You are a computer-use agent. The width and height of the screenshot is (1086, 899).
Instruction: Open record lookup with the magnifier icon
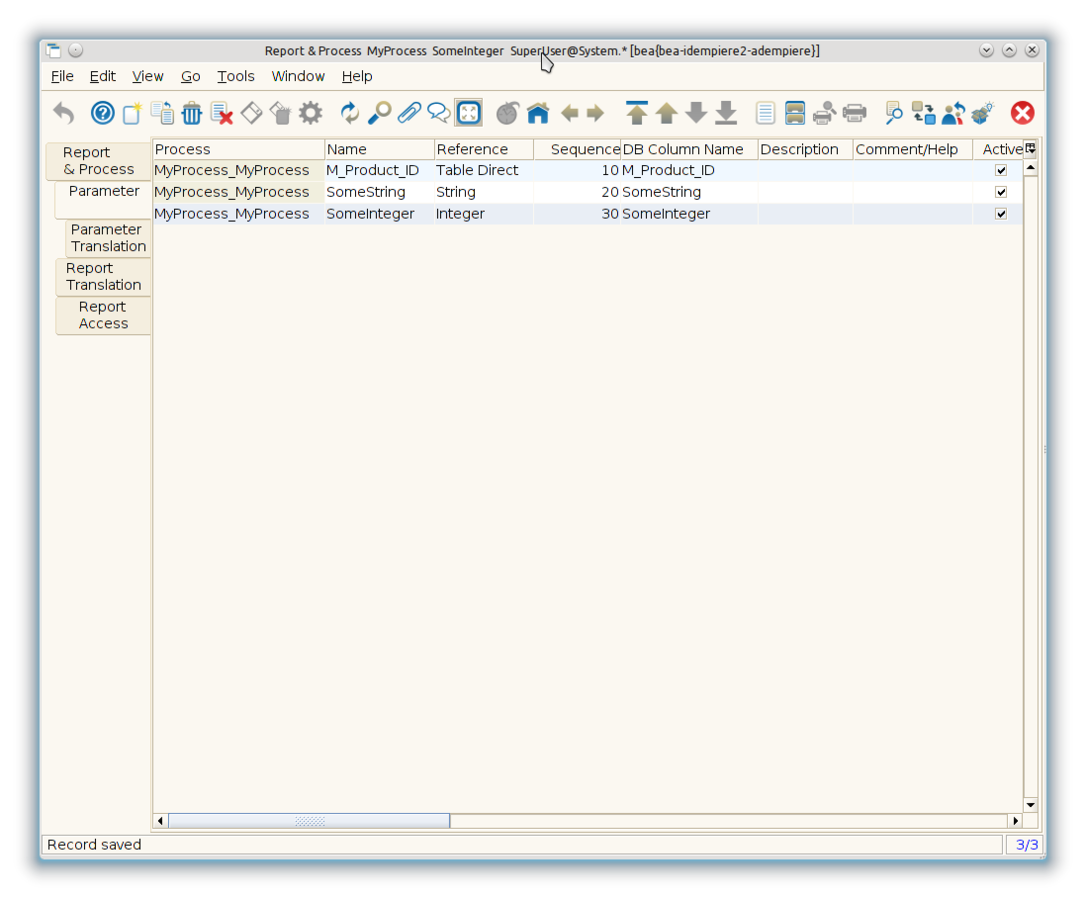(379, 113)
